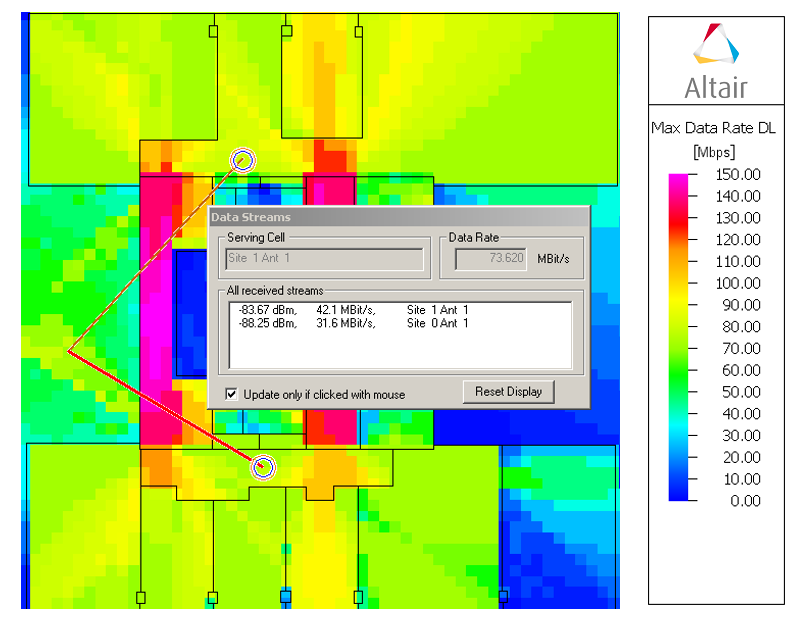
Task: Select the -88.25 dBm stream row
Action: tap(350, 323)
